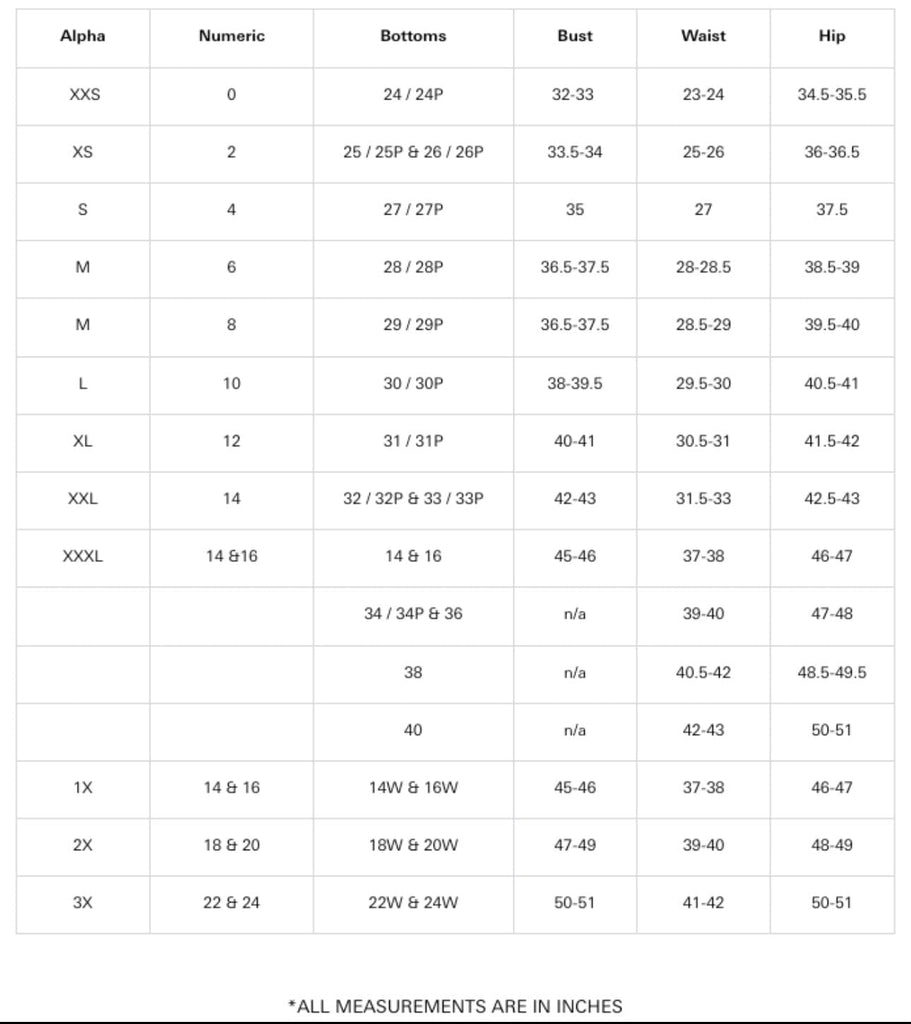Click the 25 / 25P & 26 / 26P cell
911x1024 pixels.
(x=413, y=153)
